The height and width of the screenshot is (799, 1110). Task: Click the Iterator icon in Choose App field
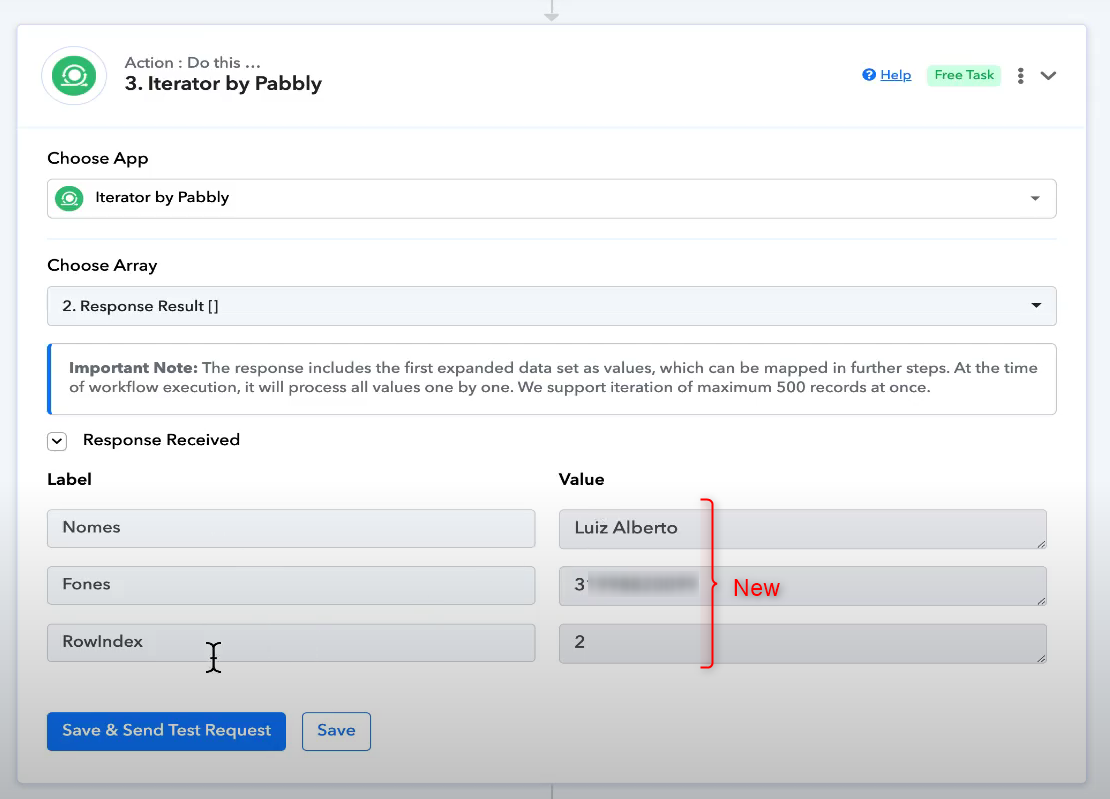point(69,198)
